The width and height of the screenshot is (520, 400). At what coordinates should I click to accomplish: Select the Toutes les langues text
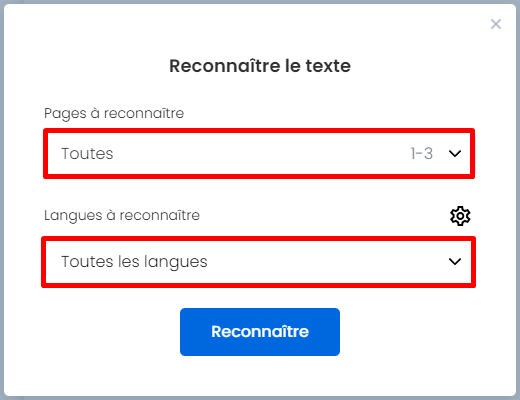tap(134, 262)
